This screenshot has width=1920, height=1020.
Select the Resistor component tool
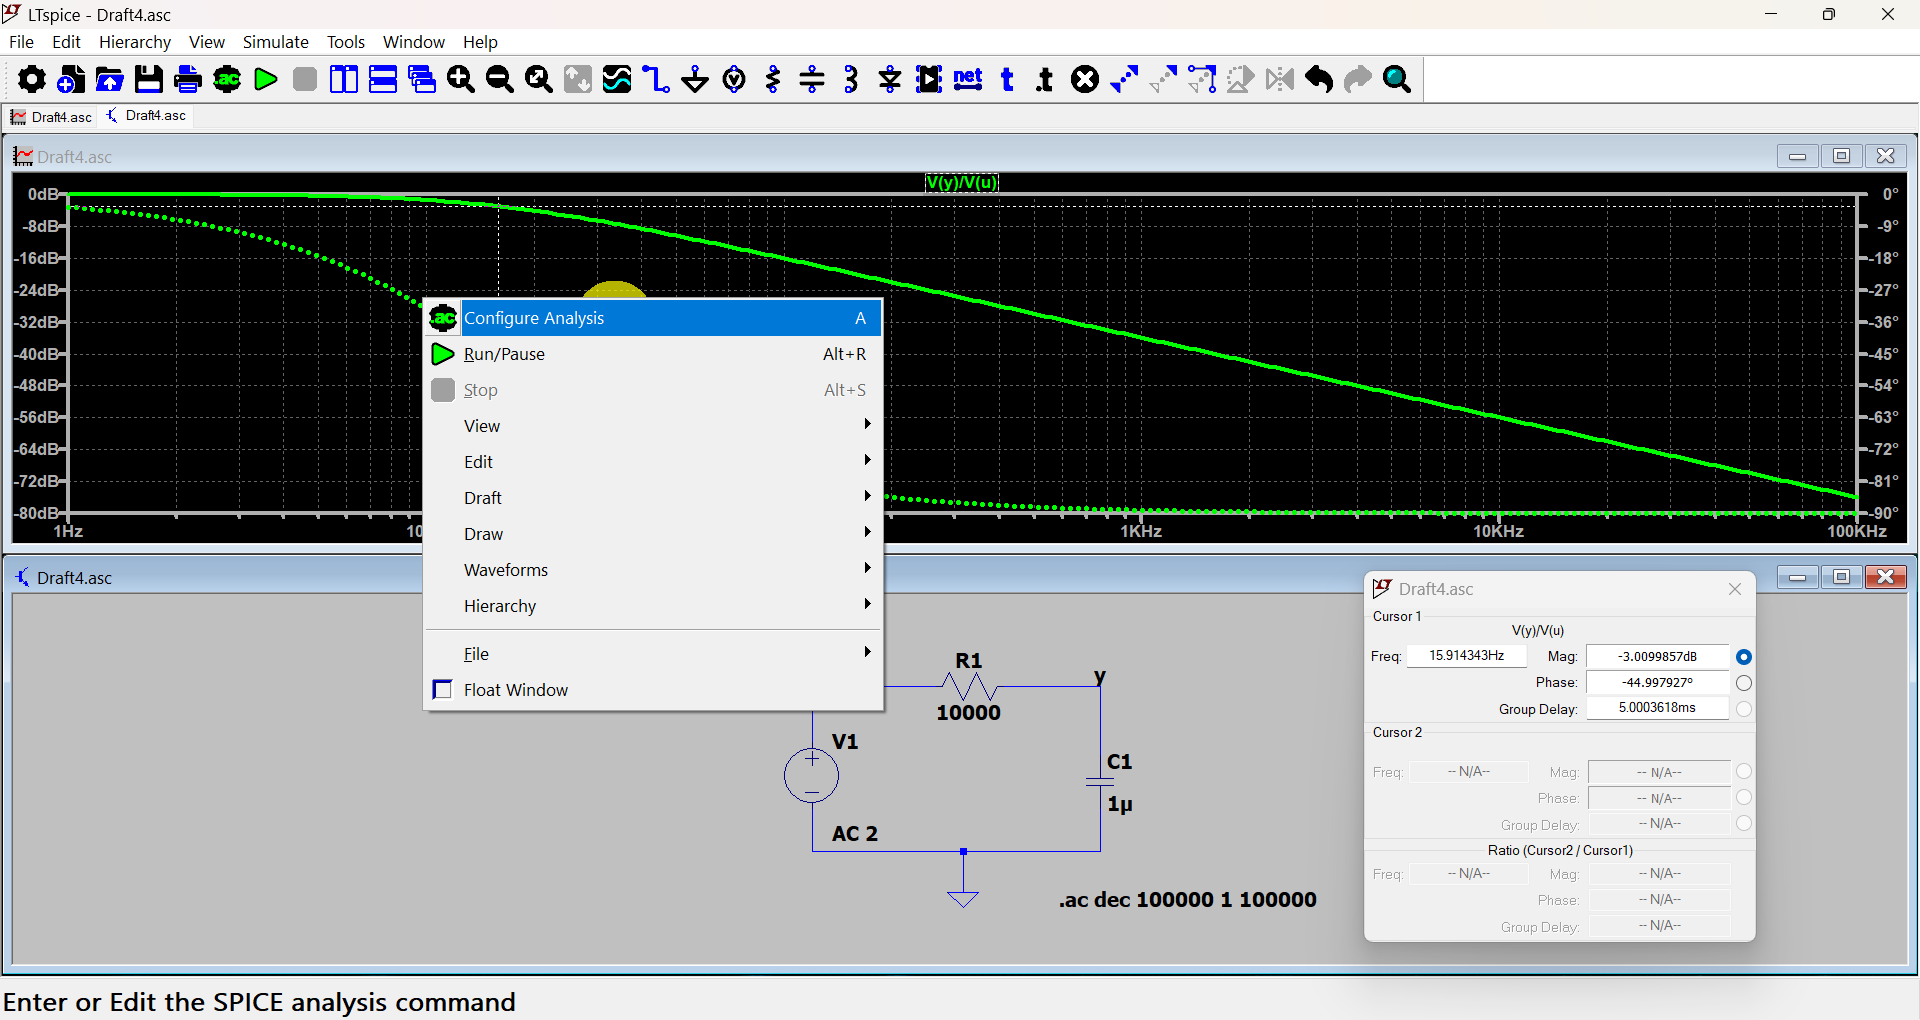773,79
